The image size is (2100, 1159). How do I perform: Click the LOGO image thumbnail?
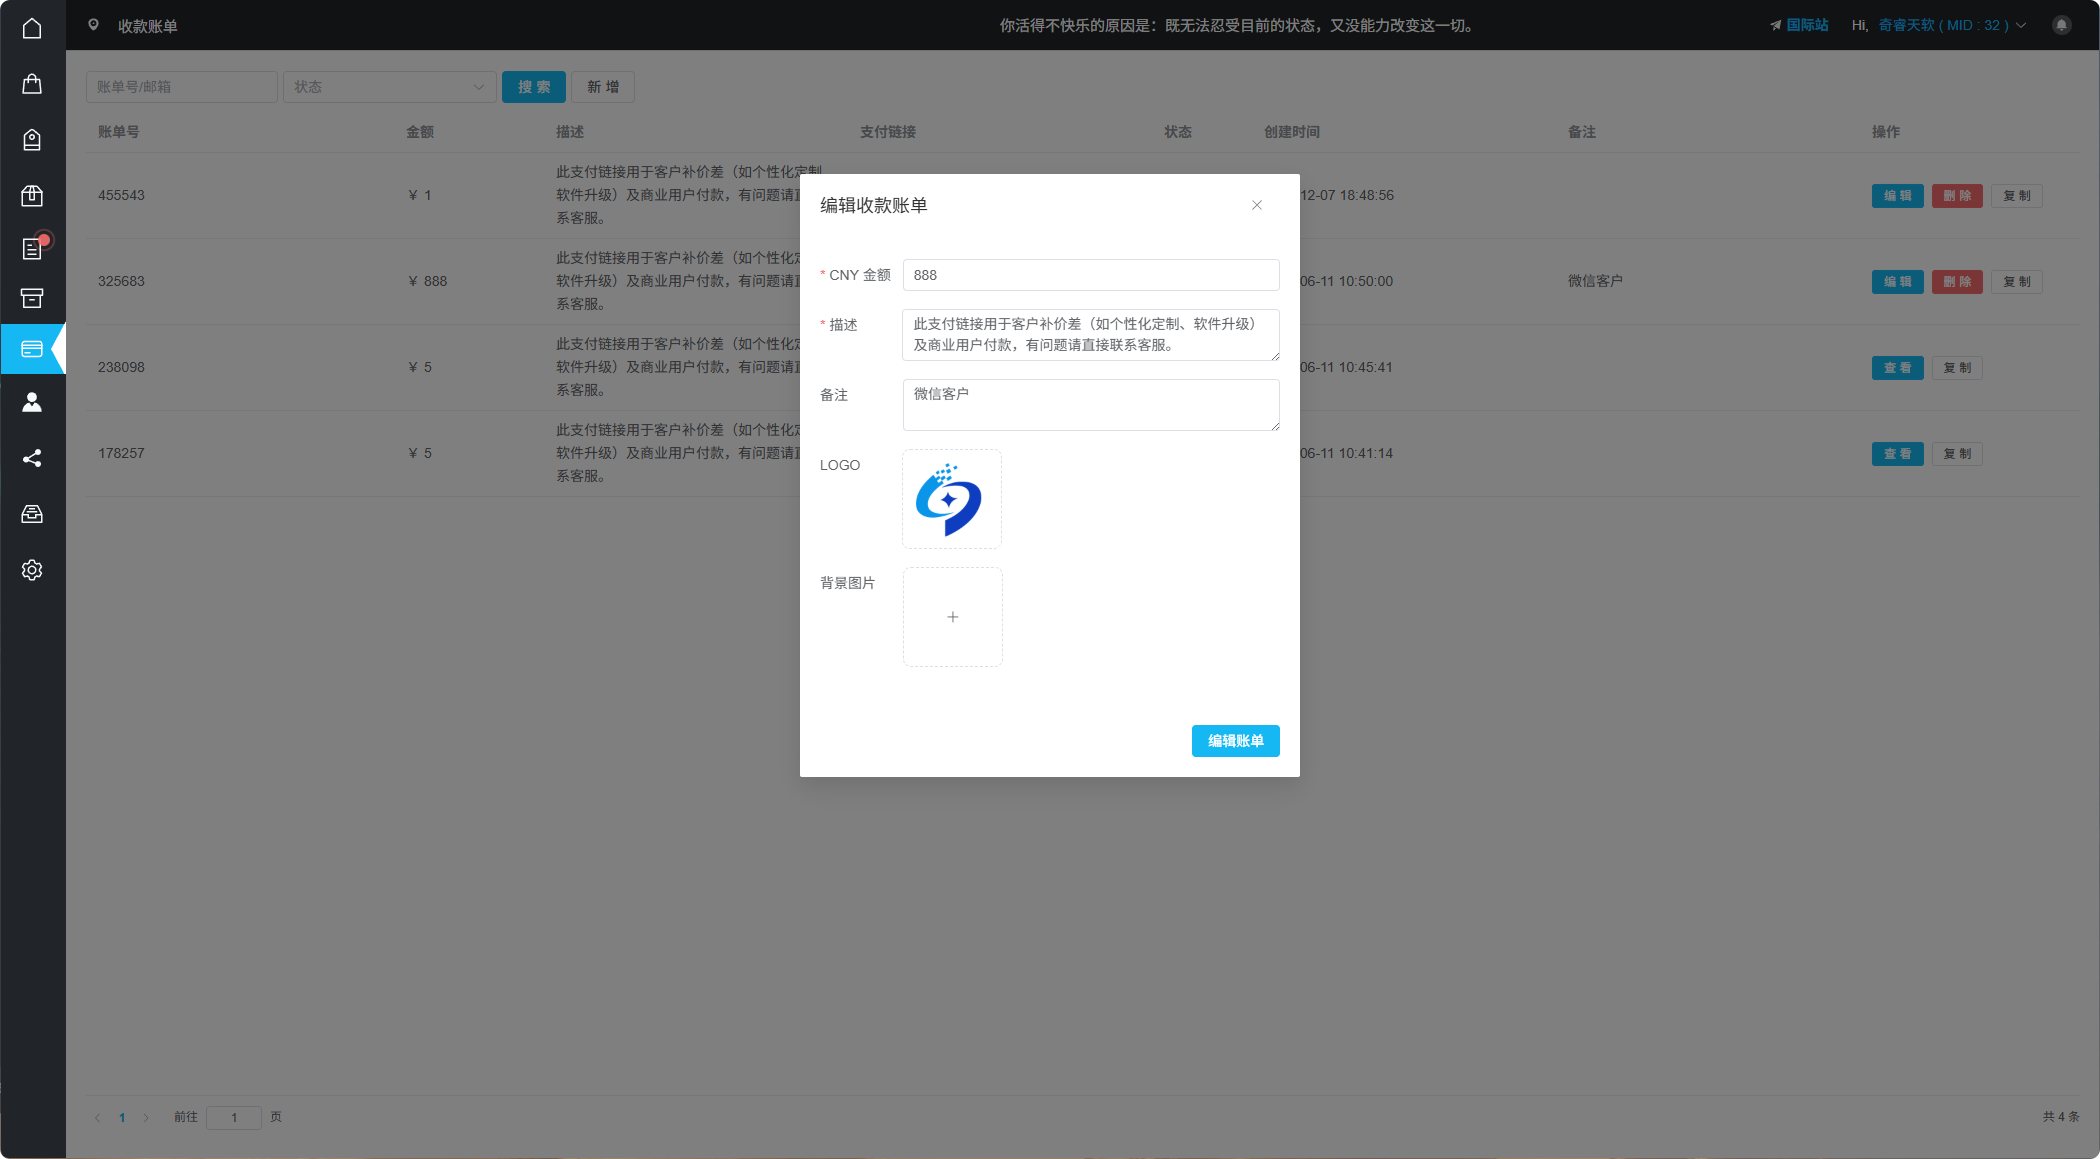point(951,499)
